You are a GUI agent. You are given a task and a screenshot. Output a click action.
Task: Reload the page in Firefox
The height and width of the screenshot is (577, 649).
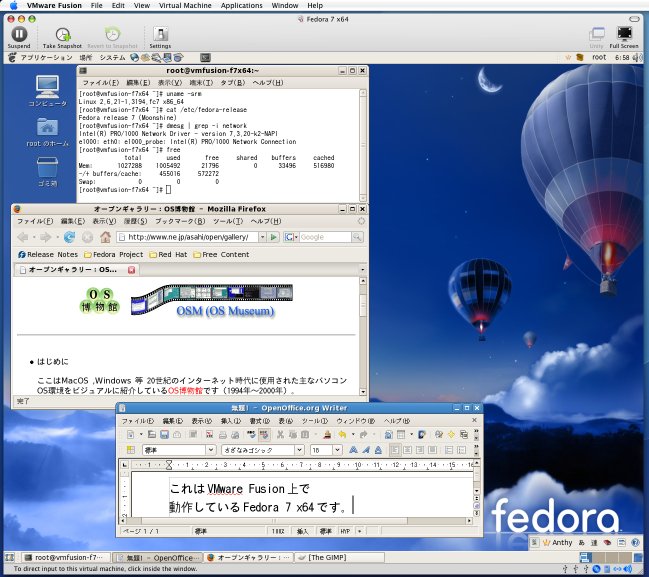[69, 237]
